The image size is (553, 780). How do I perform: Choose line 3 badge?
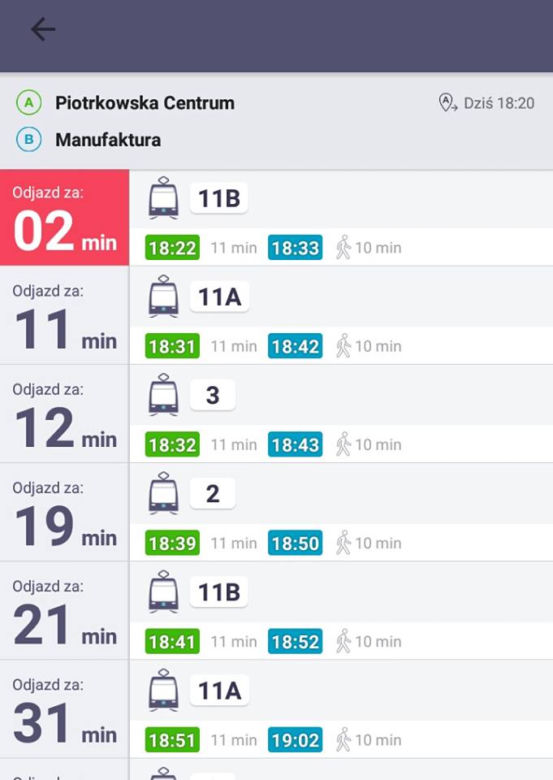click(x=213, y=395)
